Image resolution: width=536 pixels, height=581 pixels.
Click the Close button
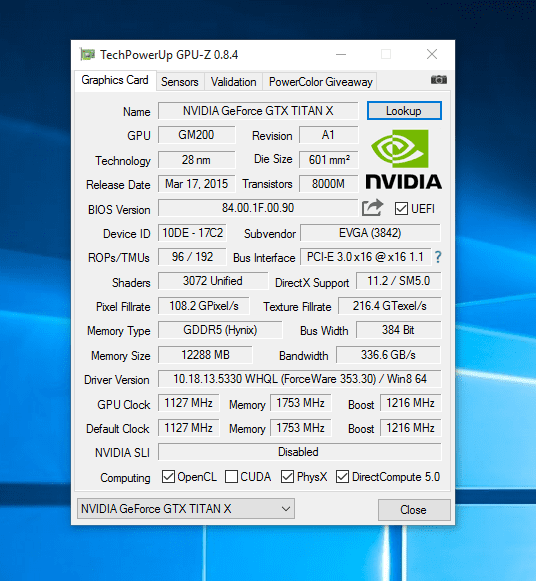tap(414, 510)
